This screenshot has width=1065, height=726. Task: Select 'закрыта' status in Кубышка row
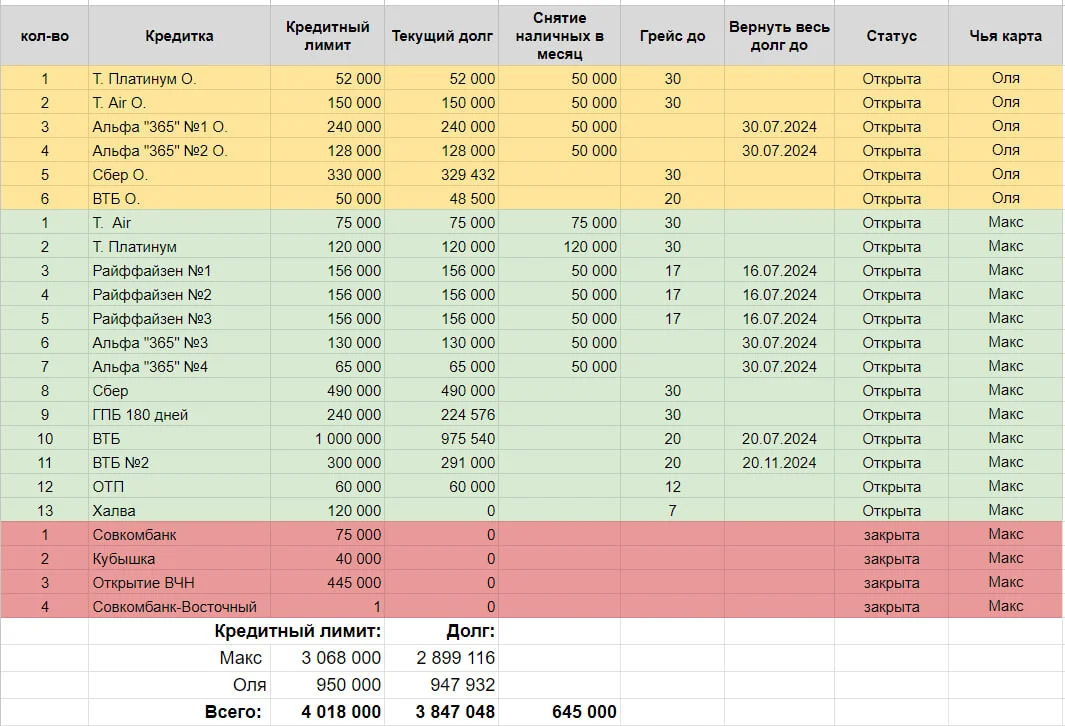(x=891, y=558)
